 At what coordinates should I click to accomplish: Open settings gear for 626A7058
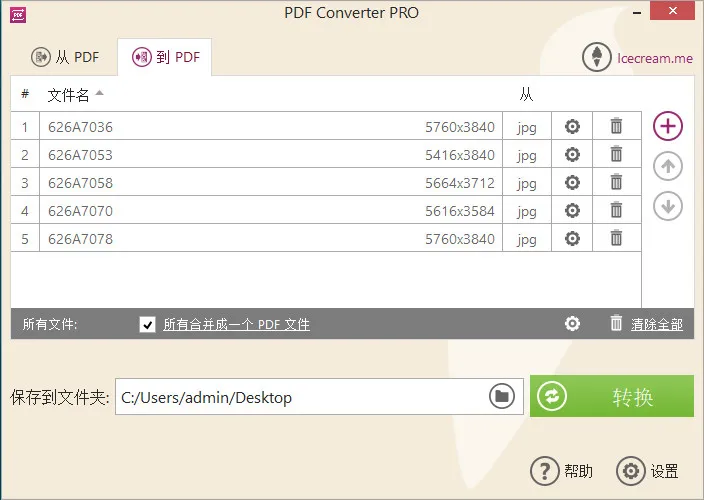[x=572, y=182]
